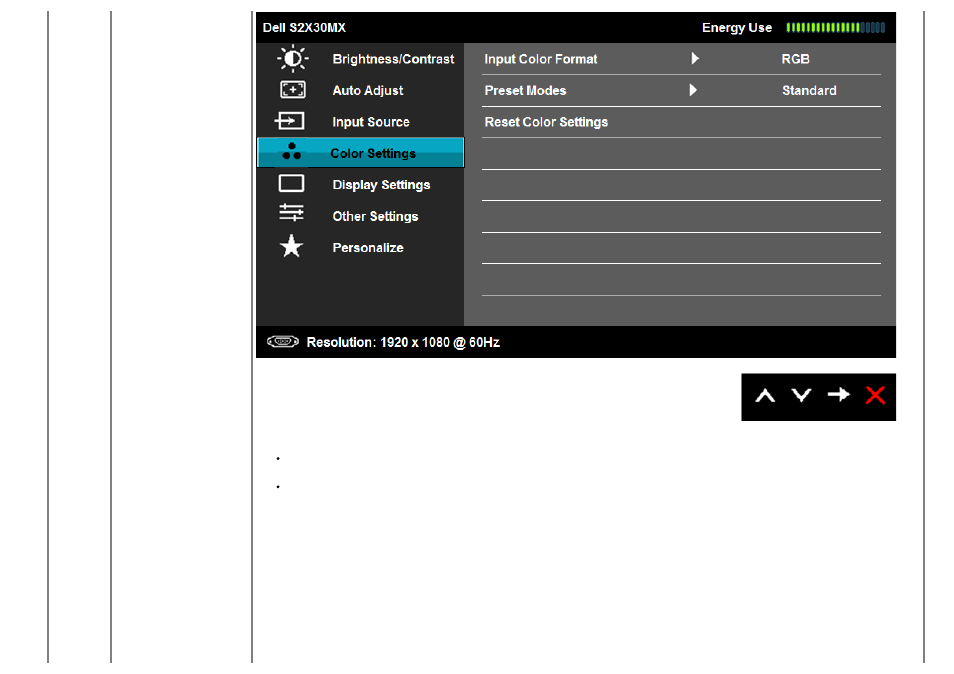Click the Display Settings rectangle icon
The height and width of the screenshot is (674, 954).
[291, 184]
